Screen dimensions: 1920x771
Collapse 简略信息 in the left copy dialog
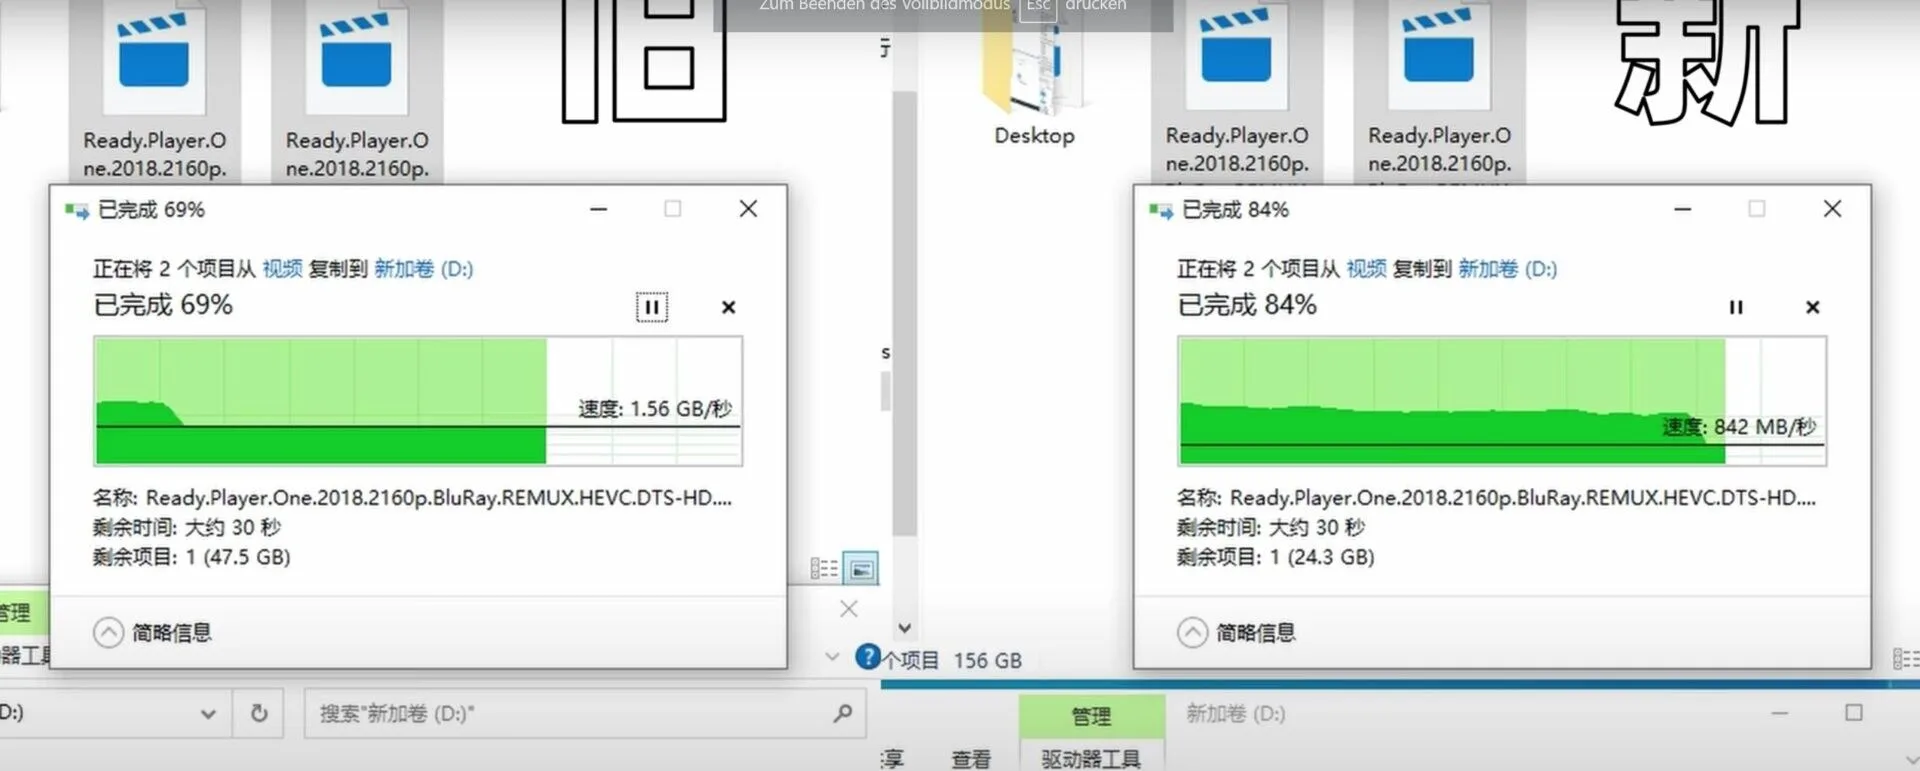pos(108,632)
